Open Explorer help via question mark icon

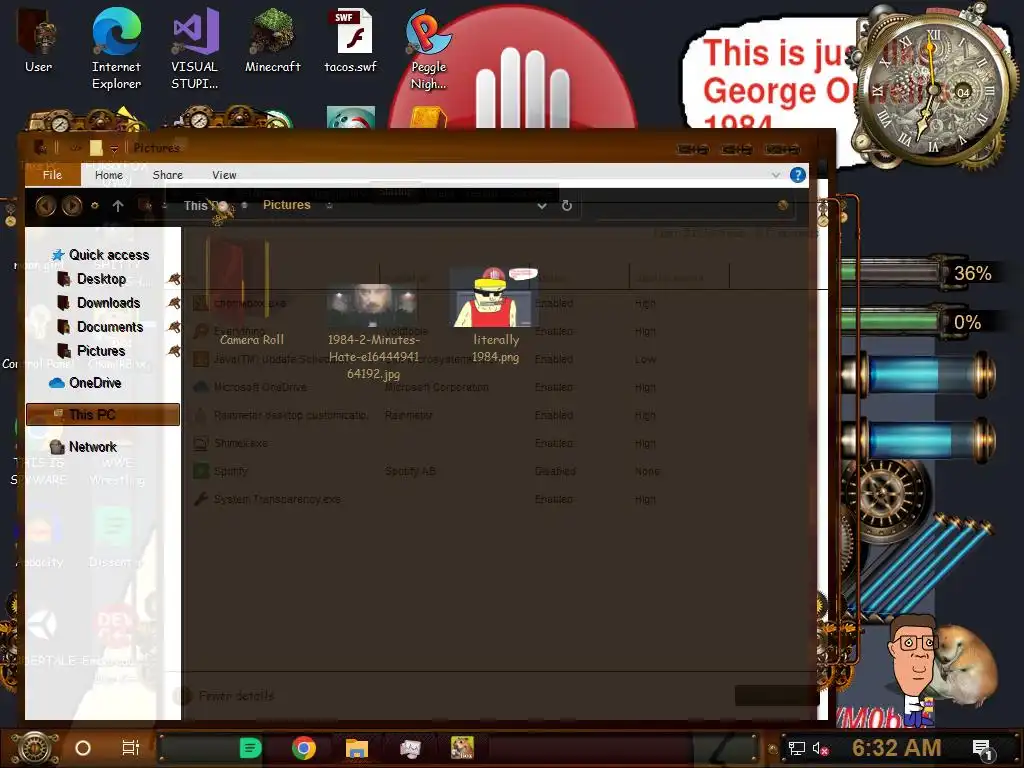point(797,175)
